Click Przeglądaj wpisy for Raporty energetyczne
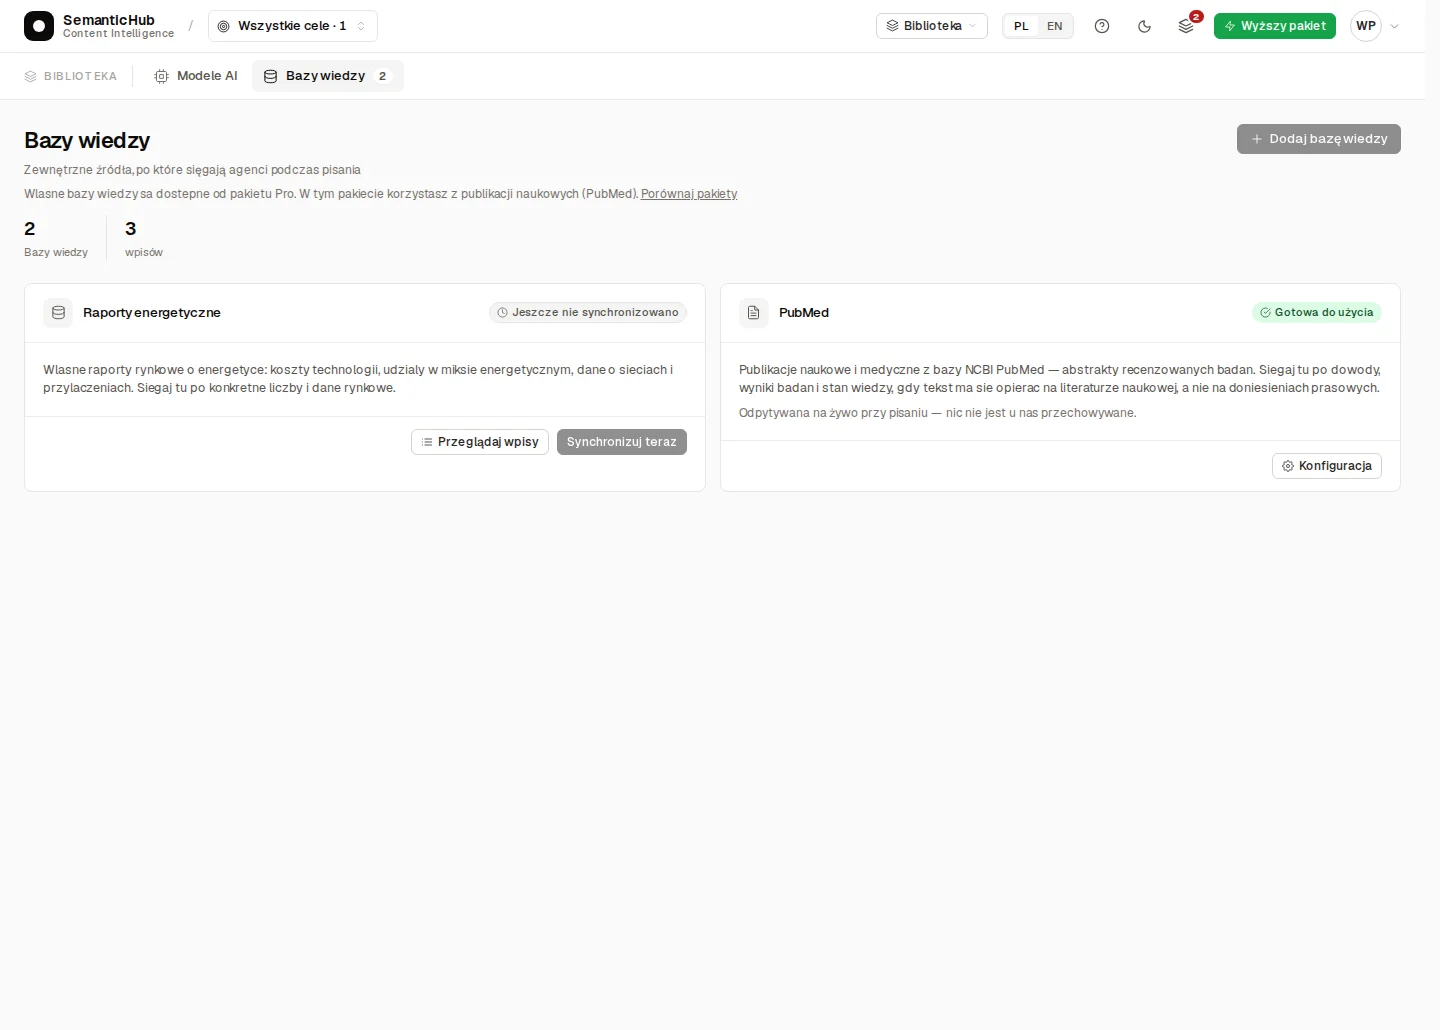The image size is (1440, 1030). click(x=480, y=442)
